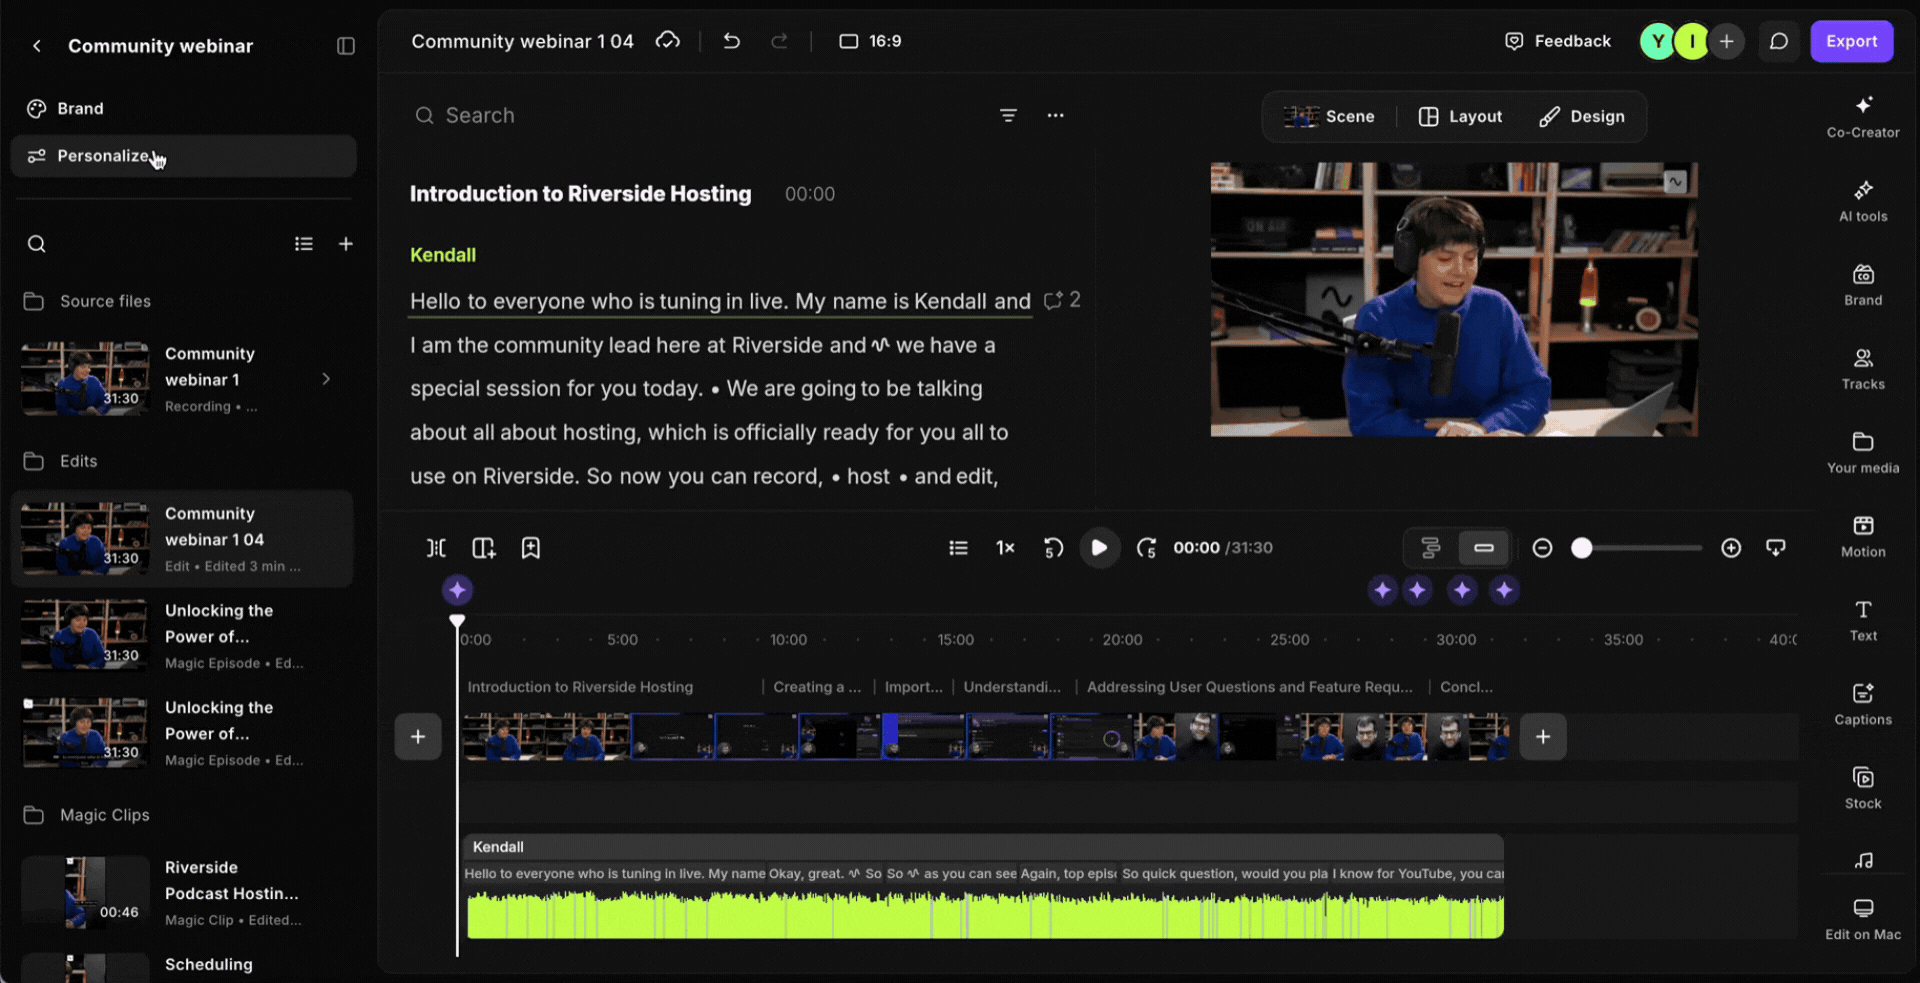Select the AI marker at timeline start

(457, 591)
